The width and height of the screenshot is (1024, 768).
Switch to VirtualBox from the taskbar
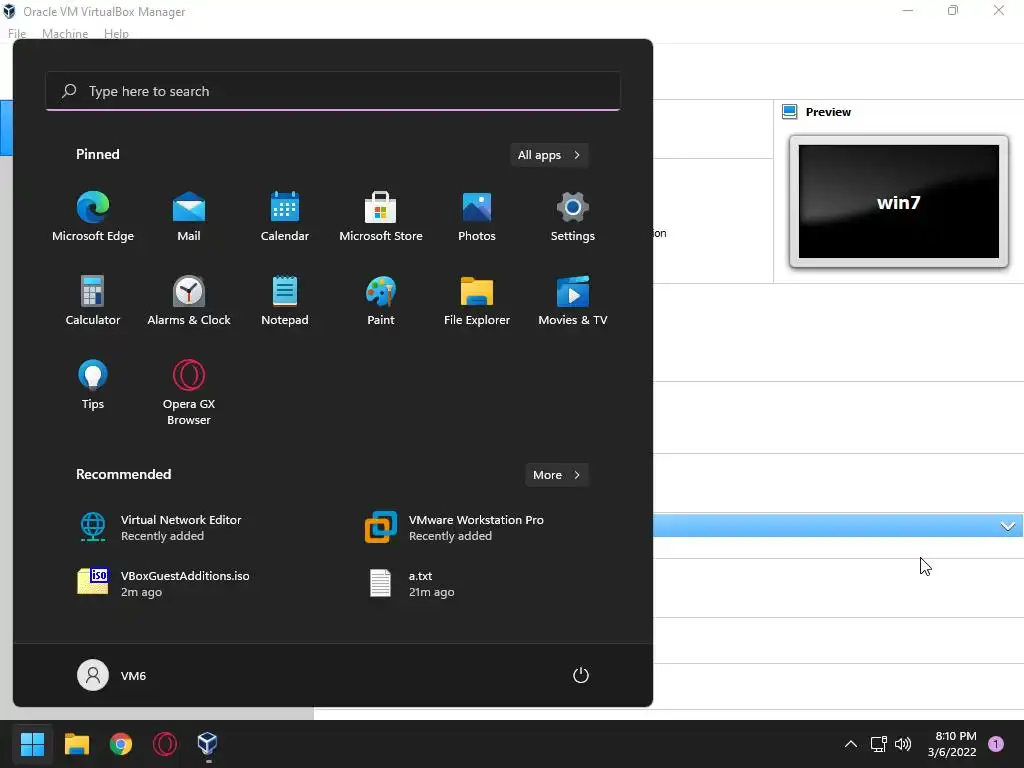coord(207,743)
